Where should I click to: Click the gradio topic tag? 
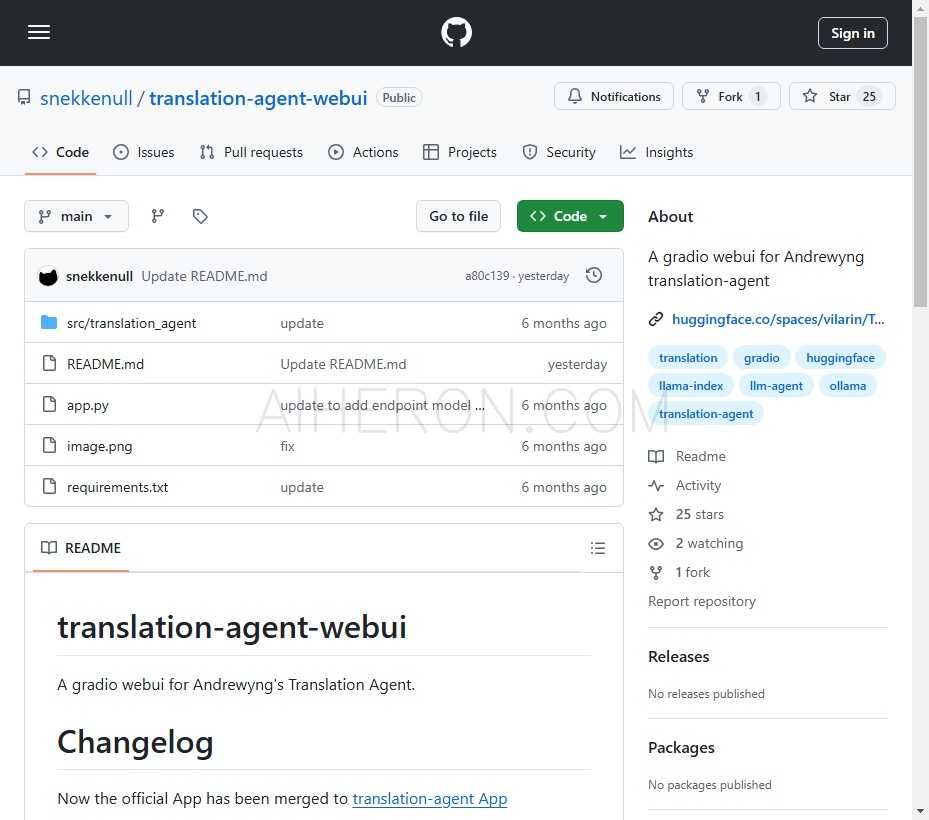pyautogui.click(x=761, y=358)
